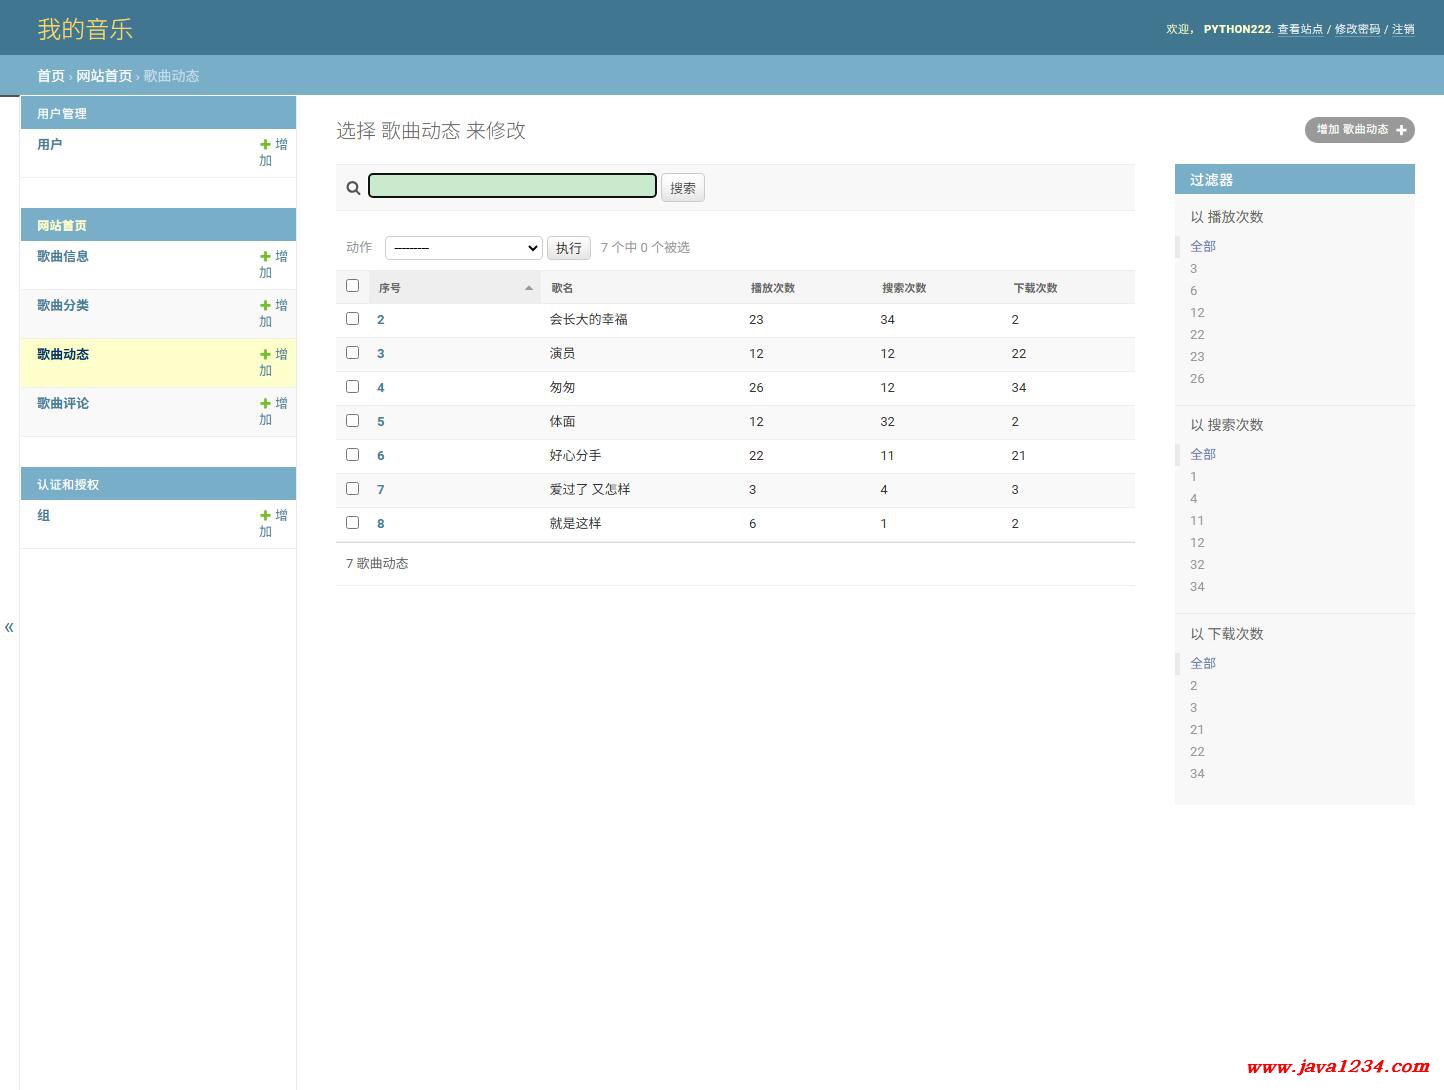This screenshot has height=1090, width=1444.
Task: Click the add icon beside 歌曲动态 in sidebar
Action: pyautogui.click(x=266, y=355)
